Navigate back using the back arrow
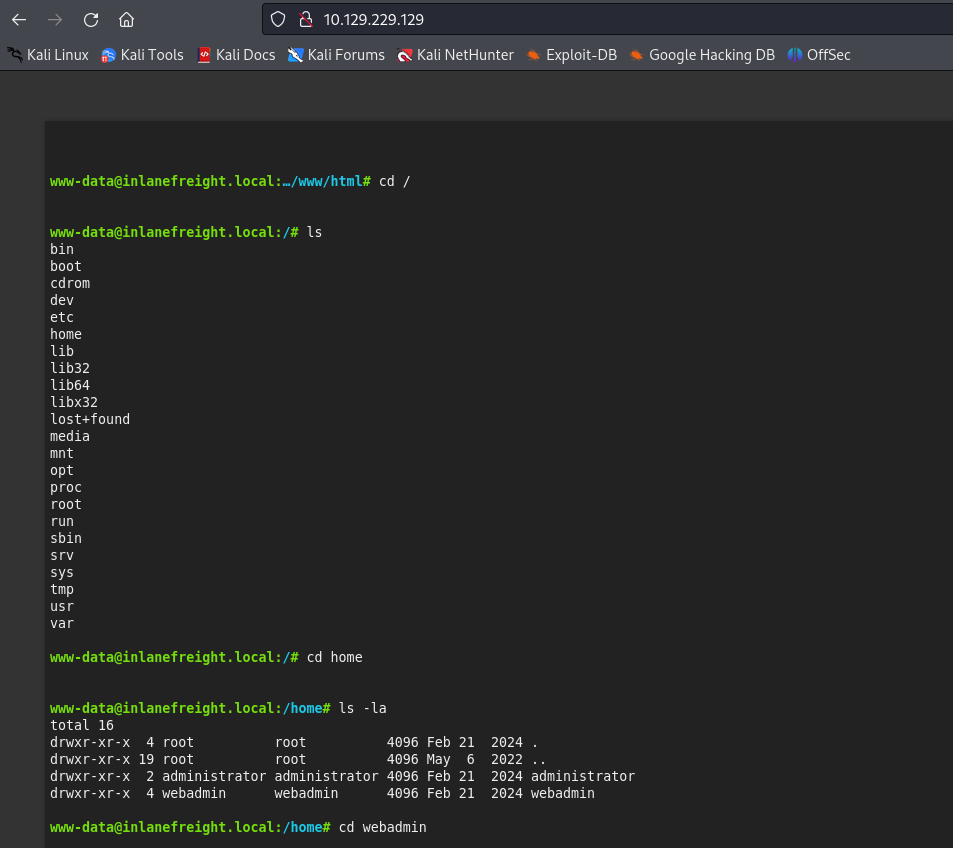The image size is (953, 848). tap(18, 19)
